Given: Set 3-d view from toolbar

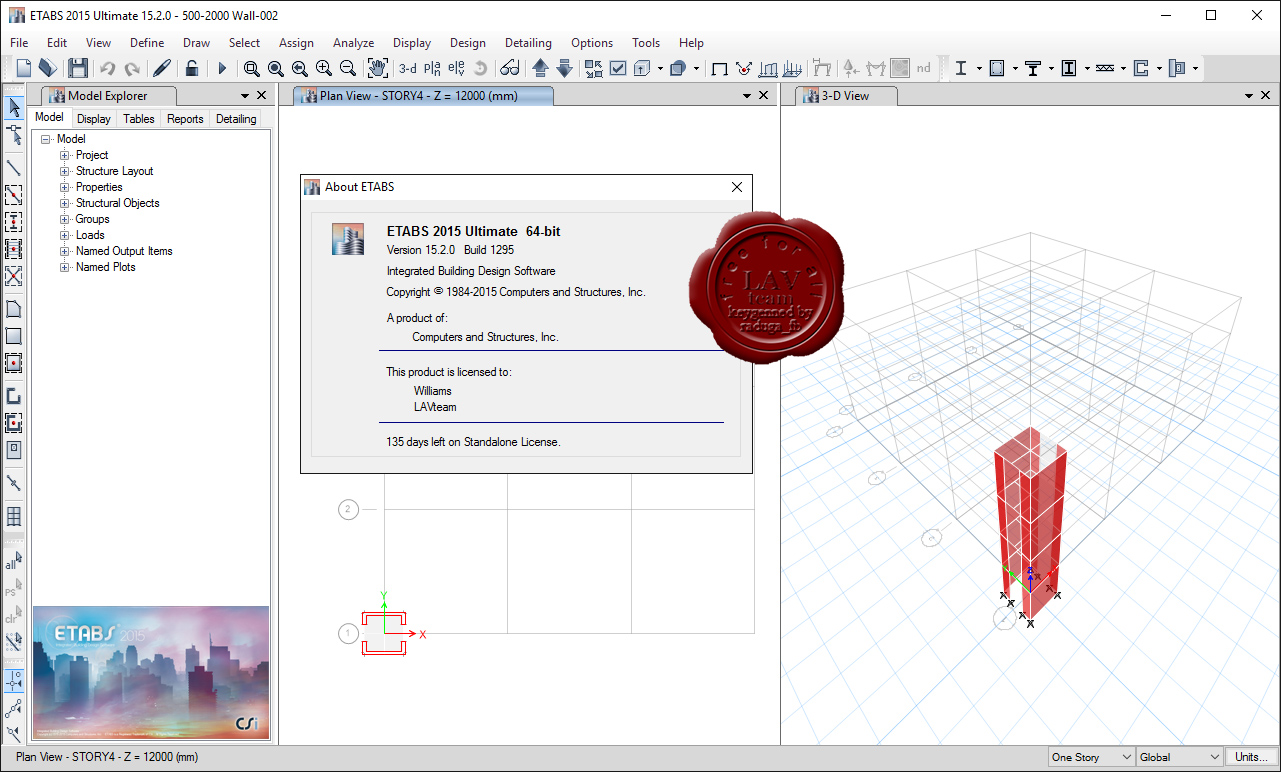Looking at the screenshot, I should (408, 68).
